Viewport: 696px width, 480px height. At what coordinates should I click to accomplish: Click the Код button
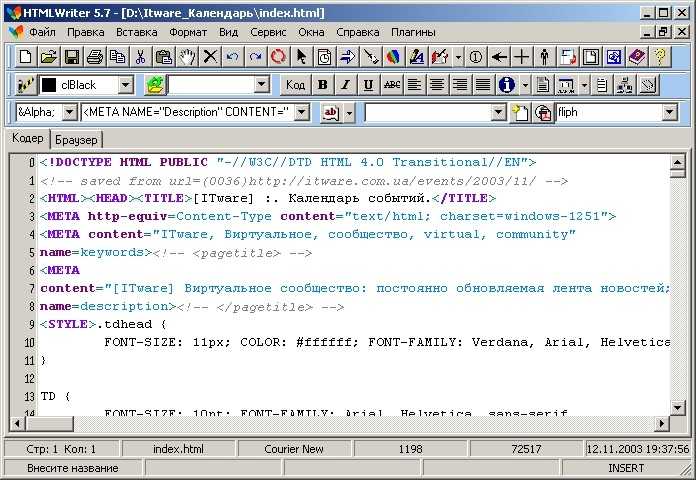295,84
